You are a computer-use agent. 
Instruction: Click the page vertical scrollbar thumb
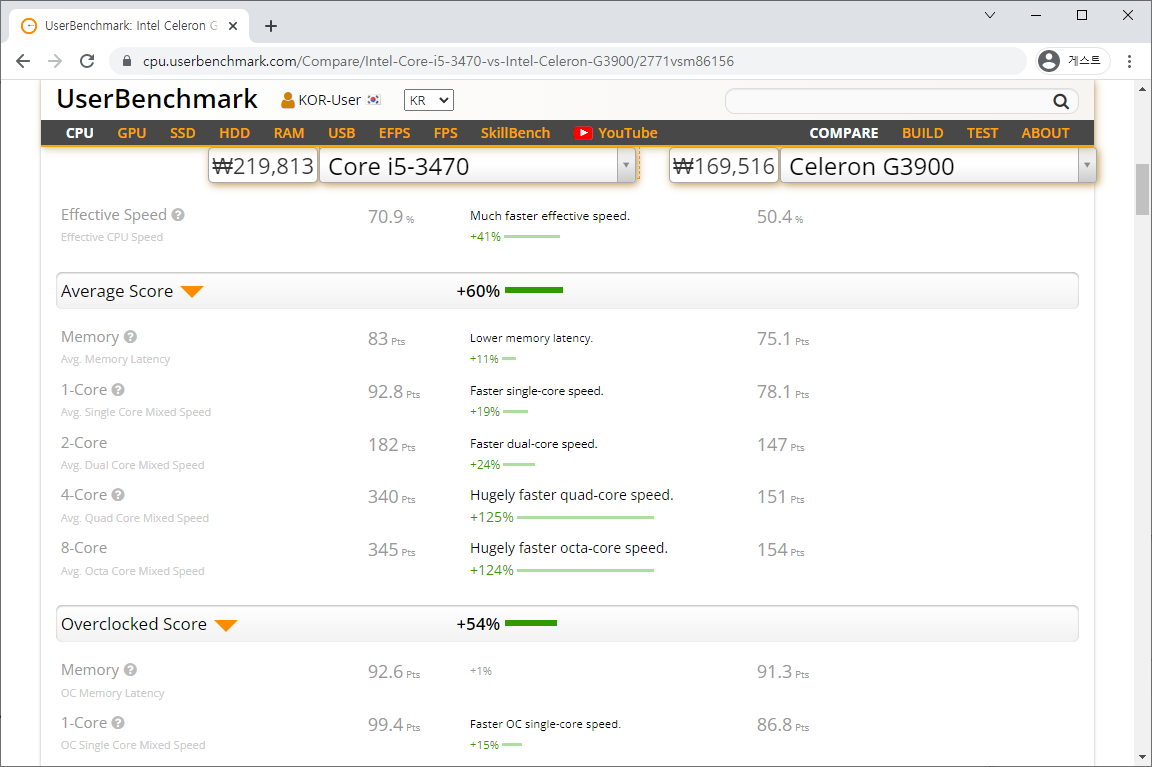(1142, 189)
